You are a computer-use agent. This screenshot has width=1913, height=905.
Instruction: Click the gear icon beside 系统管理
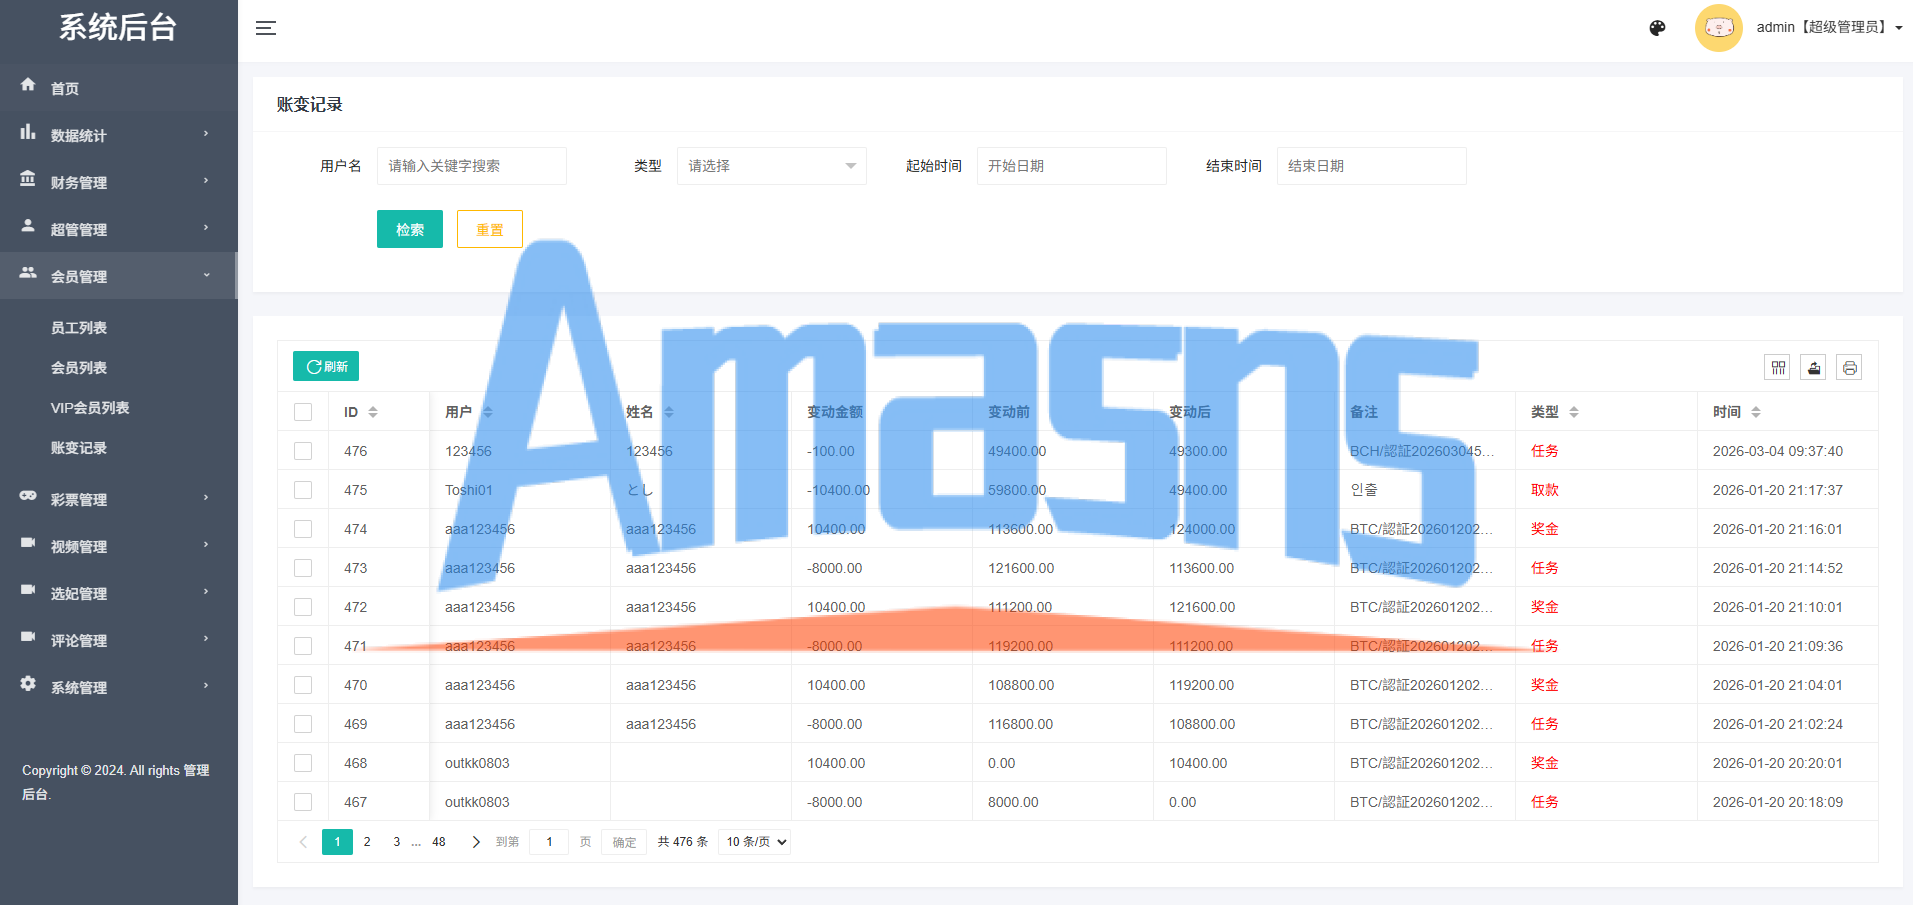(28, 684)
